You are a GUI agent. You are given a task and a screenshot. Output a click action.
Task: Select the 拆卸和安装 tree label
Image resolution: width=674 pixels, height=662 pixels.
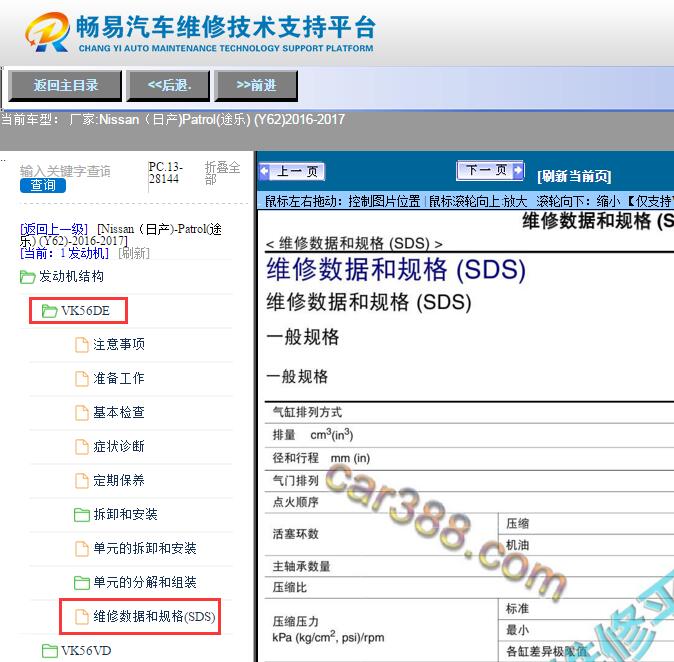[x=126, y=514]
